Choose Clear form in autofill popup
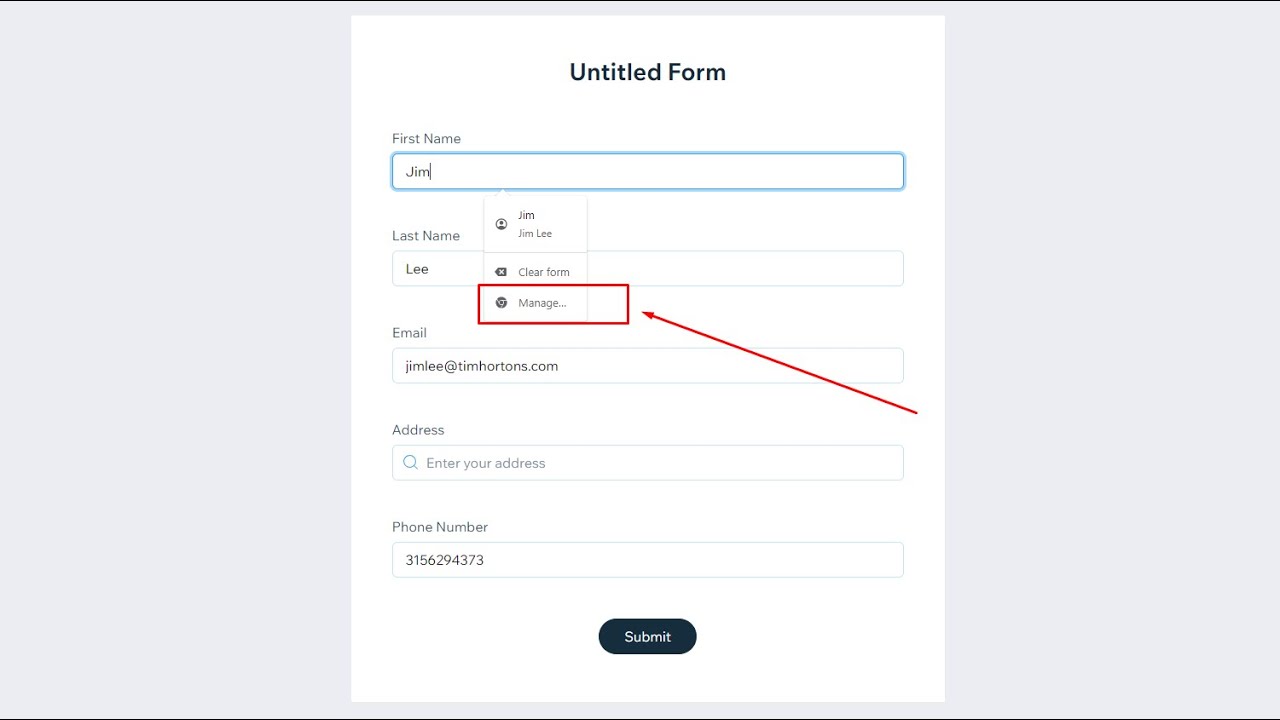 click(535, 272)
